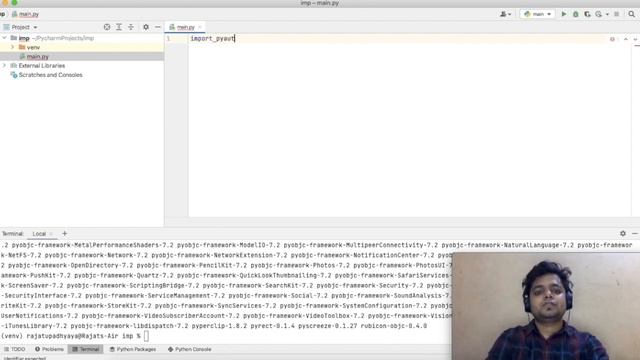Click line number 1 in the gutter
Viewport: 640px width, 360px height.
[x=168, y=38]
